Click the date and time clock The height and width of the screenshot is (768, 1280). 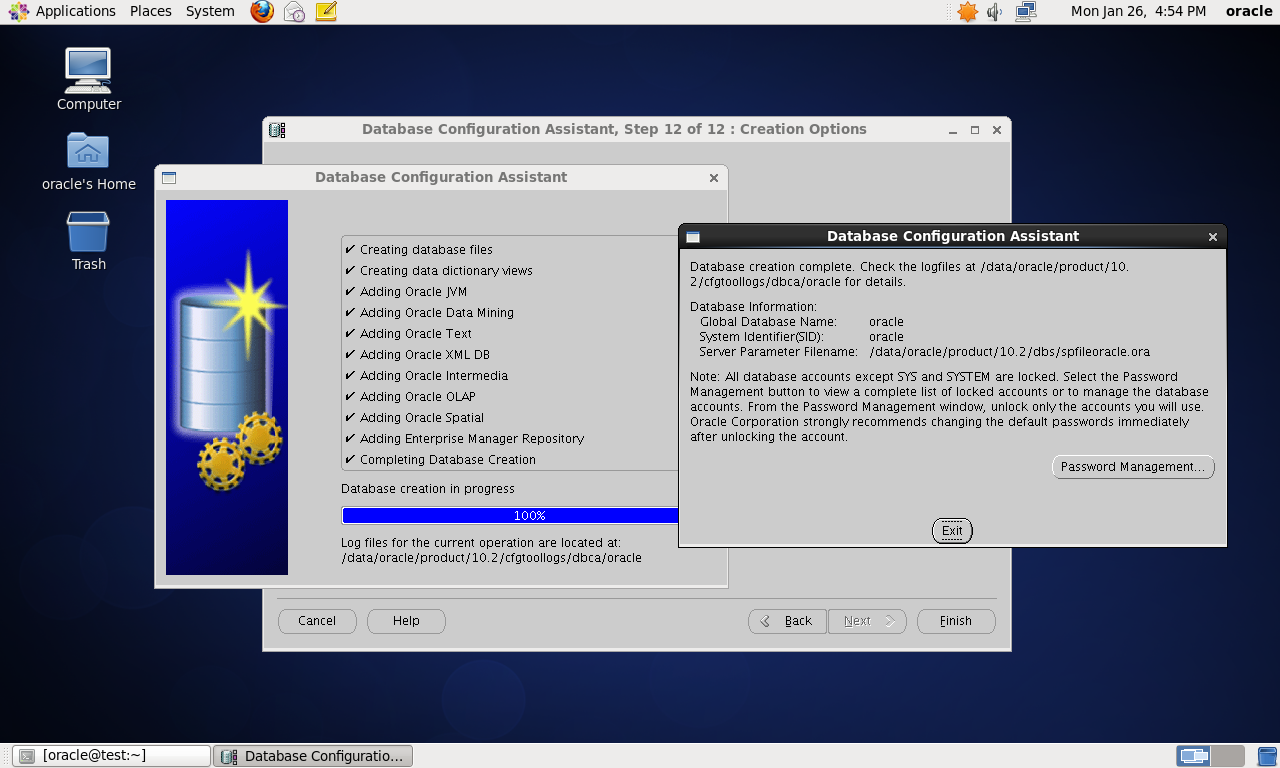[x=1139, y=11]
